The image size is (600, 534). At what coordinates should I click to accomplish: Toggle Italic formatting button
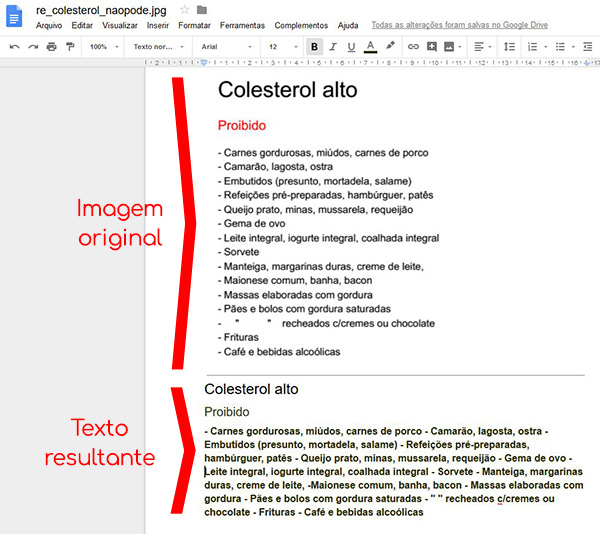tap(333, 47)
